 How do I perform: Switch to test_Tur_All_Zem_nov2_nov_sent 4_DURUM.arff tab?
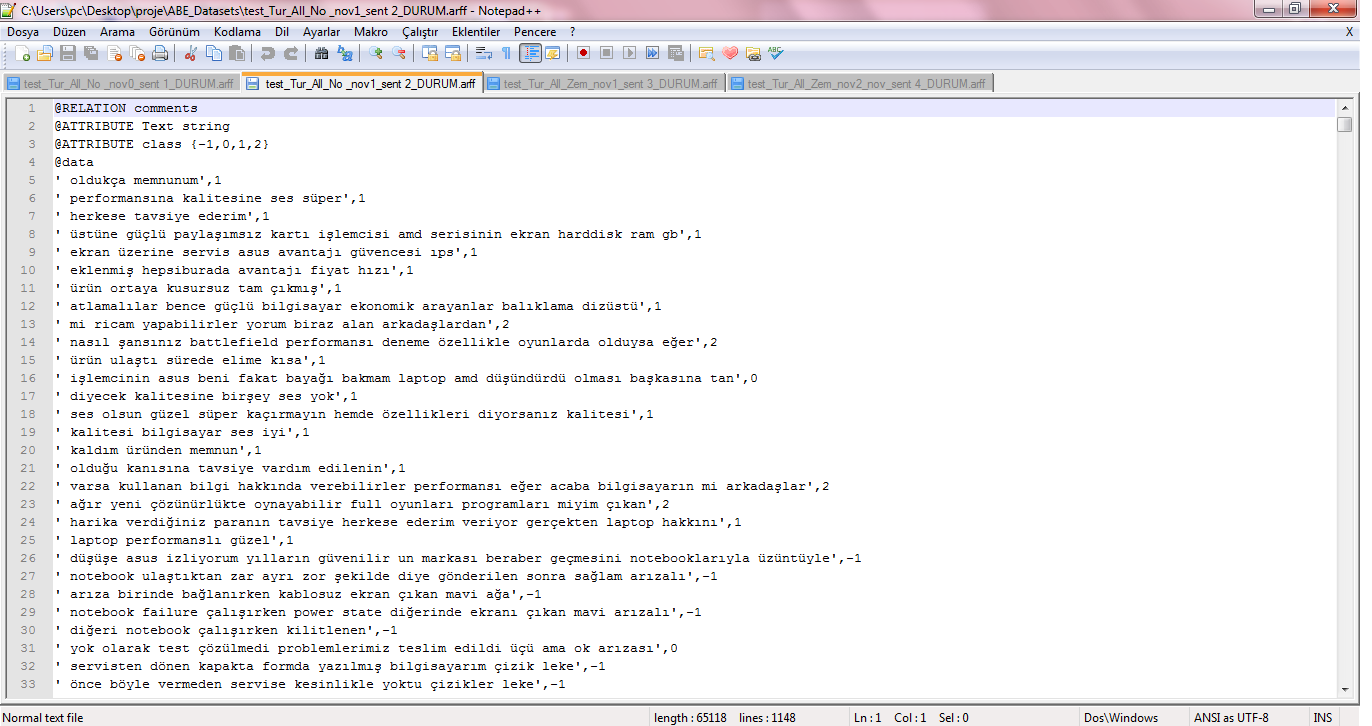click(x=860, y=83)
